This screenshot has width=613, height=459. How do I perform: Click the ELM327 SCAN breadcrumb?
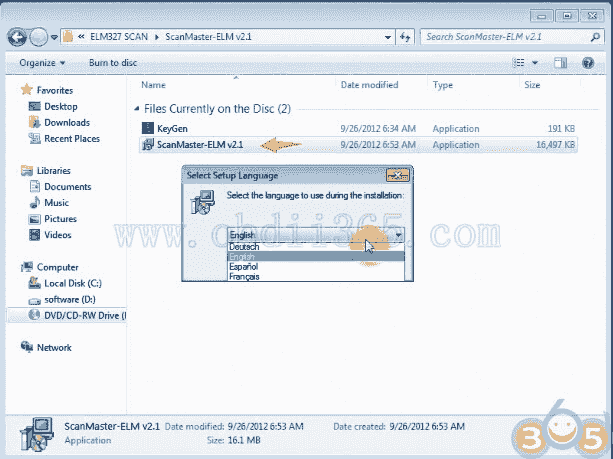(x=119, y=37)
